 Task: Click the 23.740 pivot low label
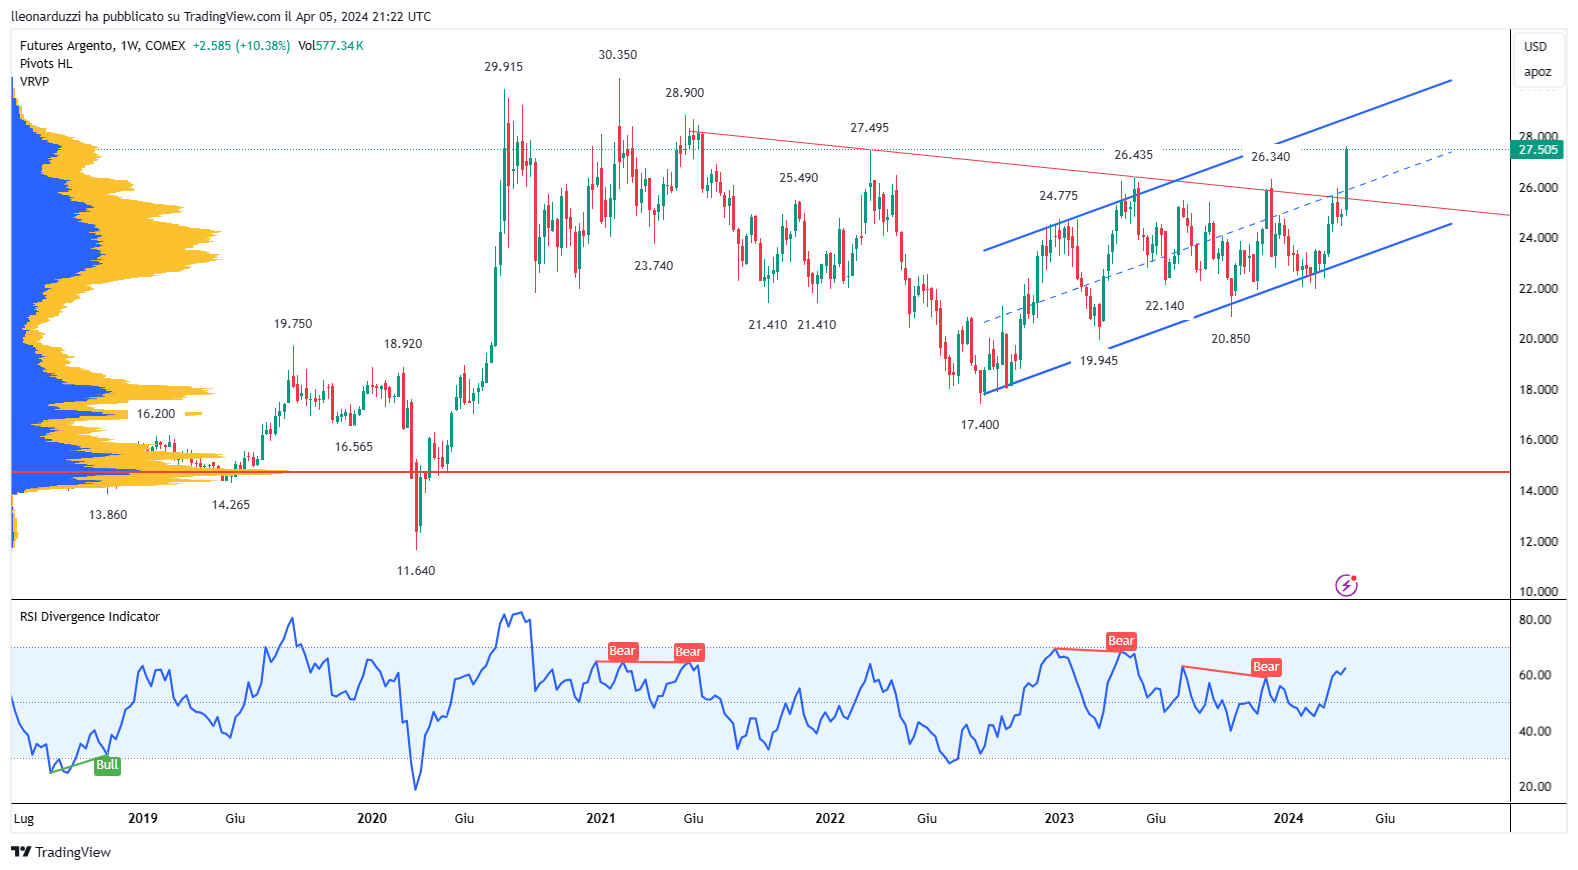point(654,266)
